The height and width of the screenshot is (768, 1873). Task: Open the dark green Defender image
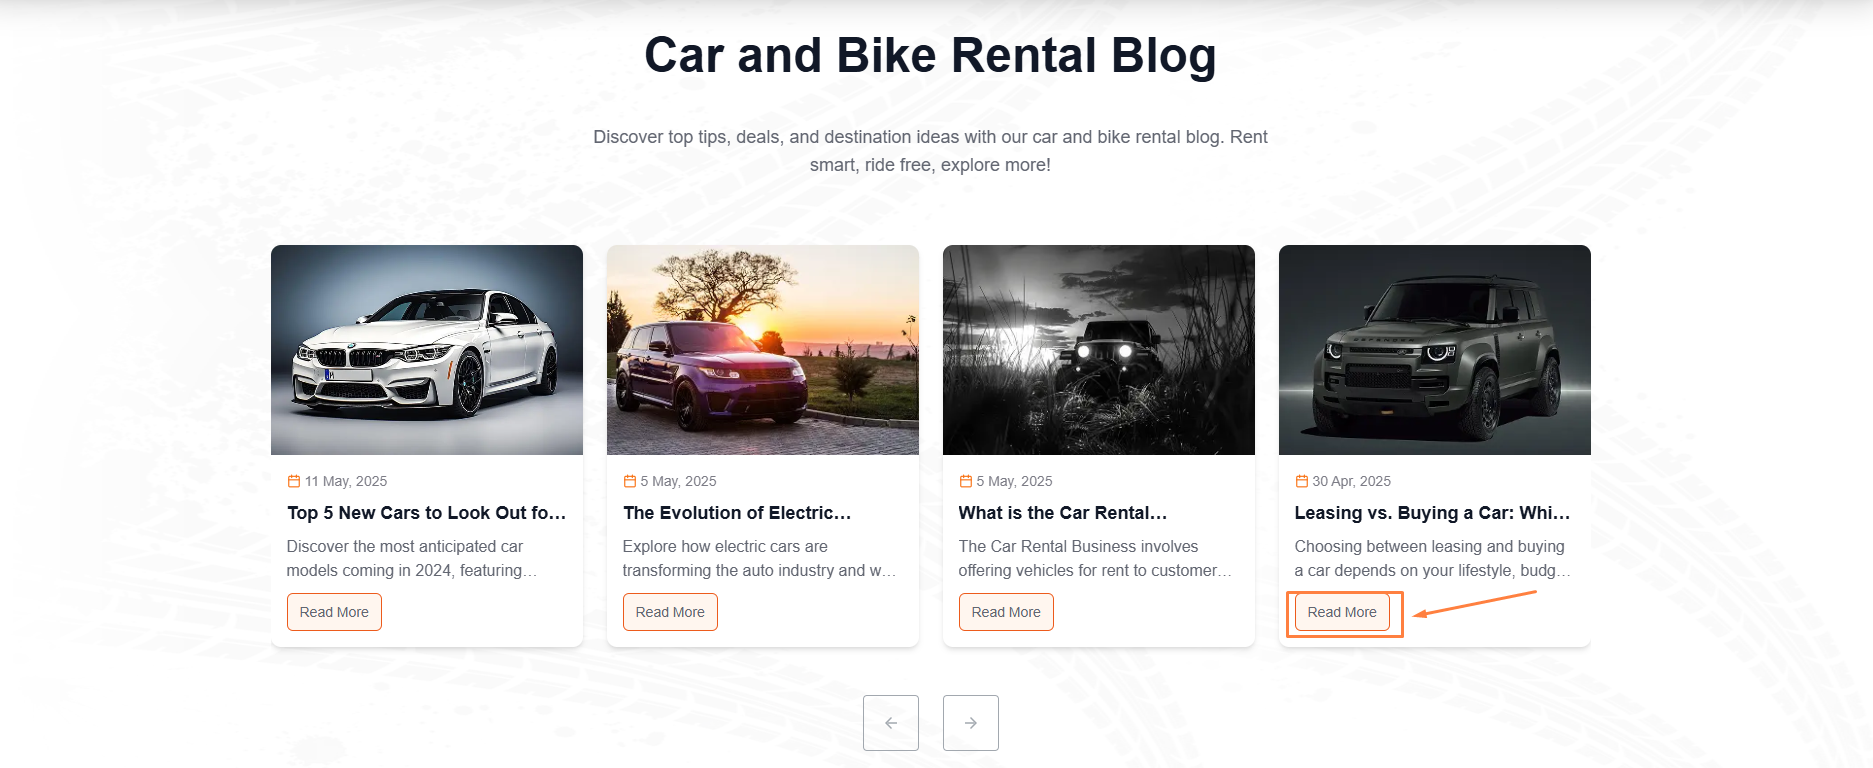(x=1435, y=350)
